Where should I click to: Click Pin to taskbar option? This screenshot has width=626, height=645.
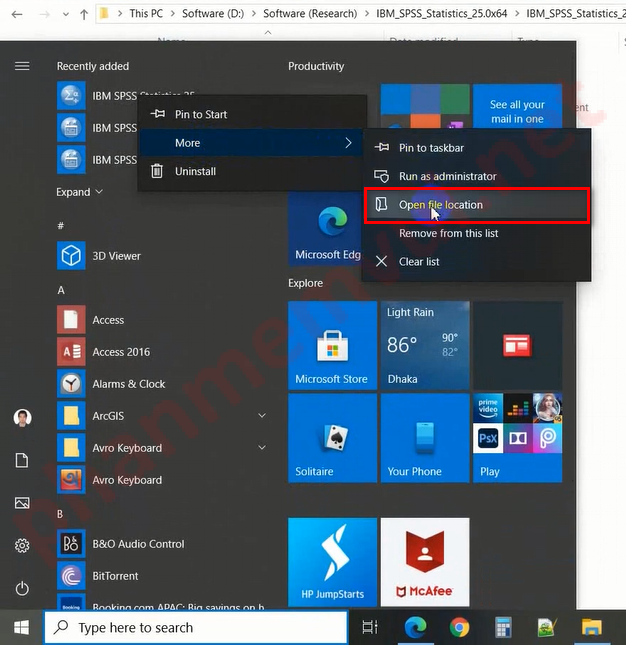click(x=431, y=148)
